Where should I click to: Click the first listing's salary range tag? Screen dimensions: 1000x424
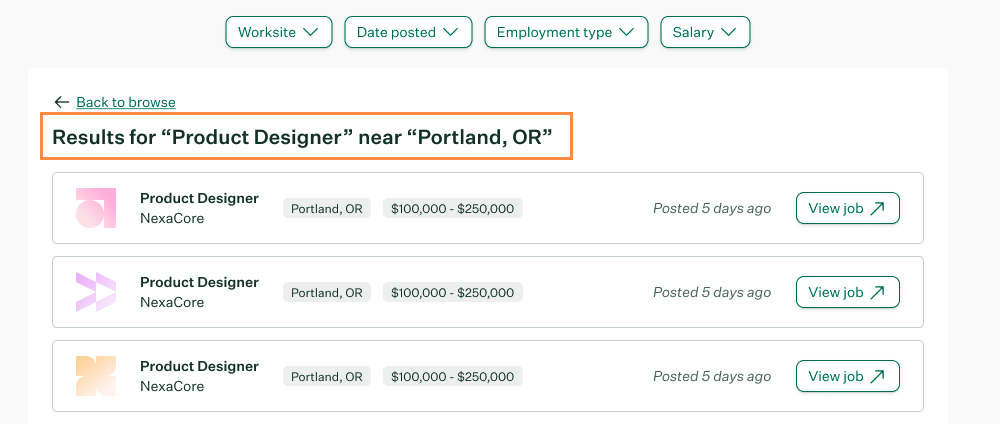click(453, 208)
